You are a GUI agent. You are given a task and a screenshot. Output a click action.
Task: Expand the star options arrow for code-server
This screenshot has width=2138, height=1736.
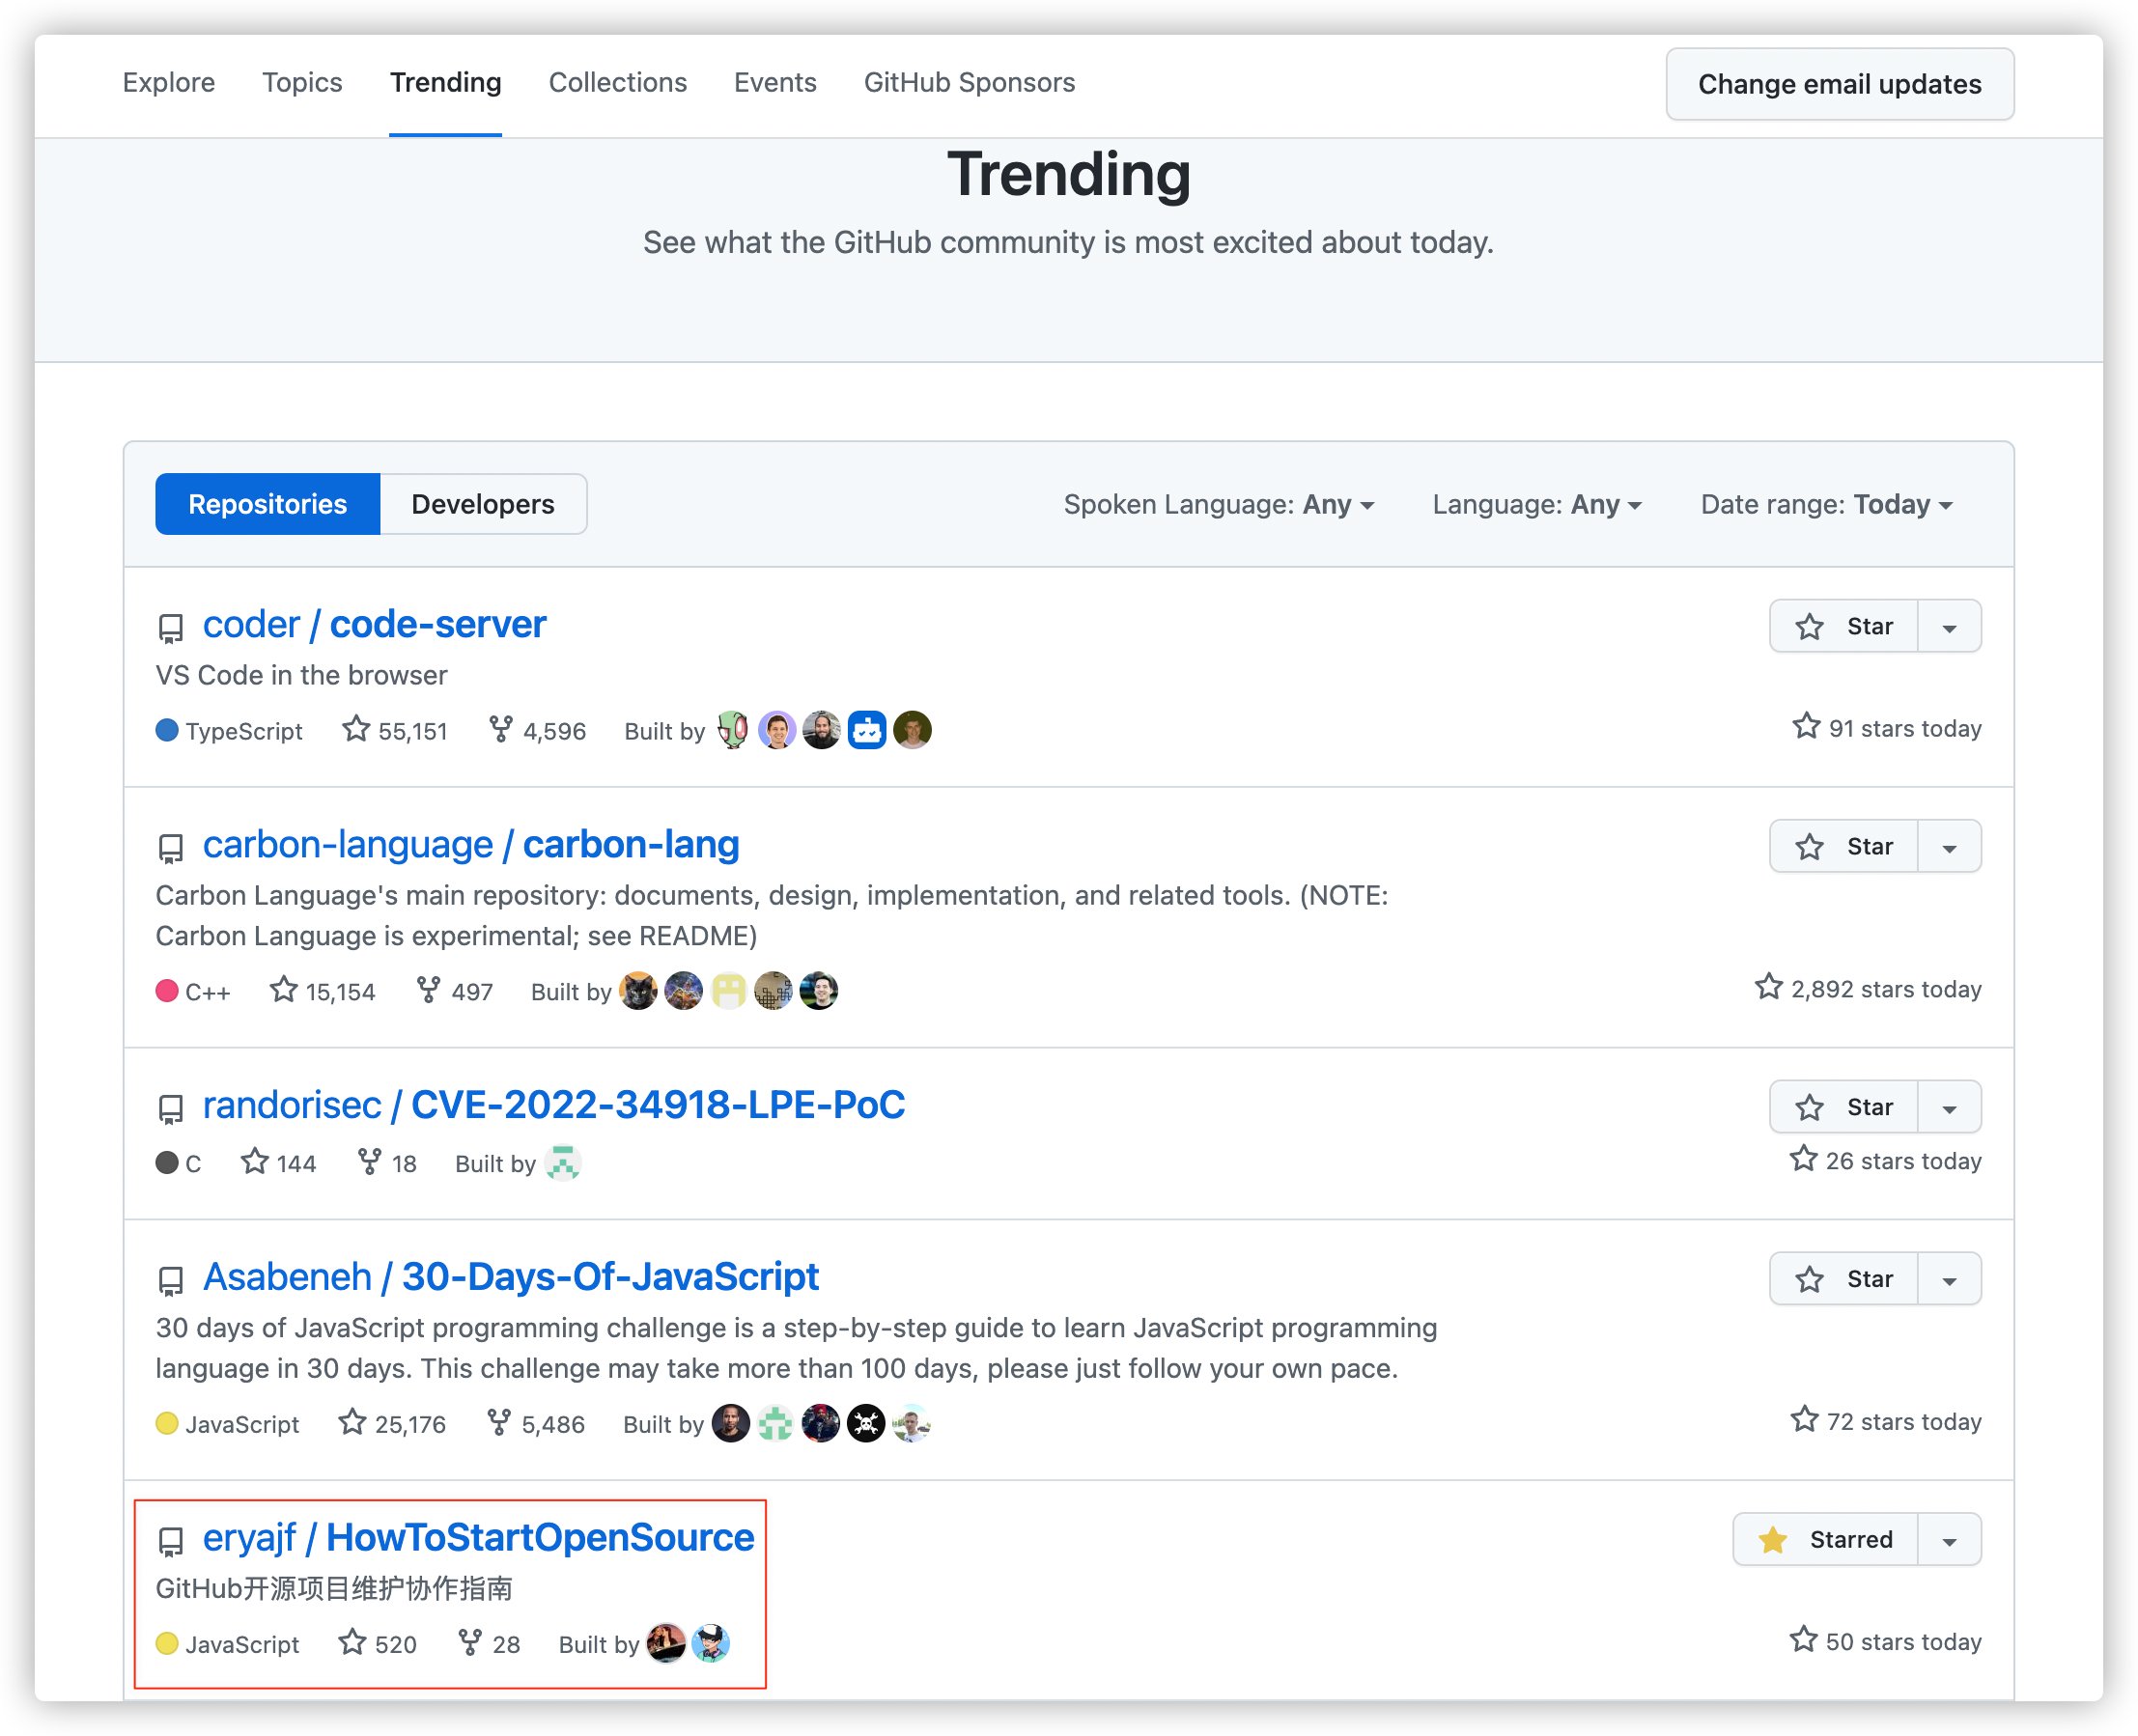(x=1949, y=626)
